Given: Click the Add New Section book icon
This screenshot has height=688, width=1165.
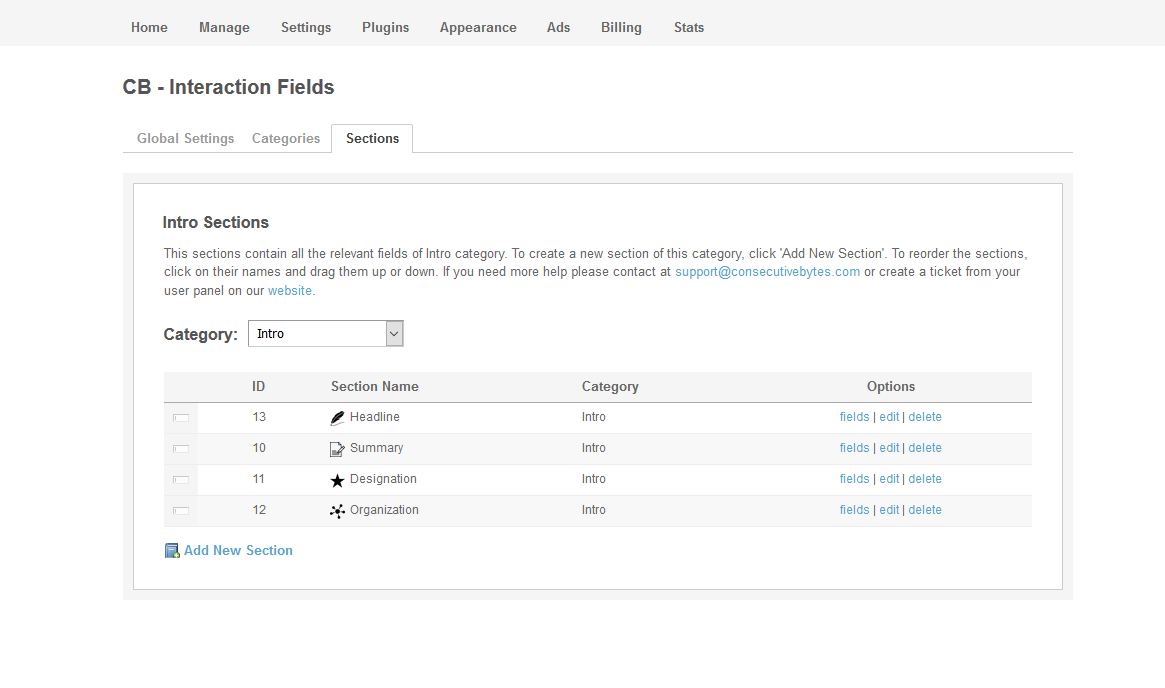Looking at the screenshot, I should 171,550.
